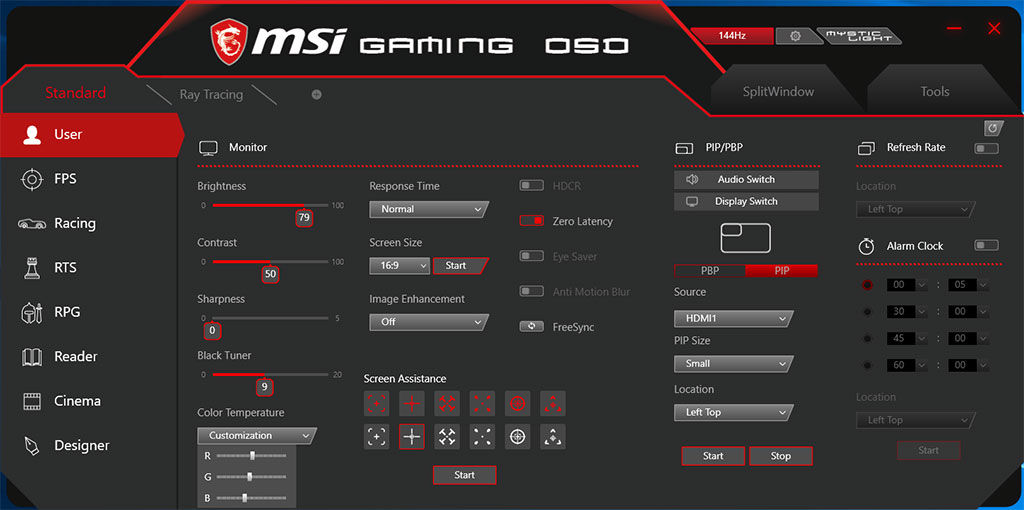Image resolution: width=1024 pixels, height=510 pixels.
Task: Select the 30:00 alarm radio button
Action: (867, 312)
